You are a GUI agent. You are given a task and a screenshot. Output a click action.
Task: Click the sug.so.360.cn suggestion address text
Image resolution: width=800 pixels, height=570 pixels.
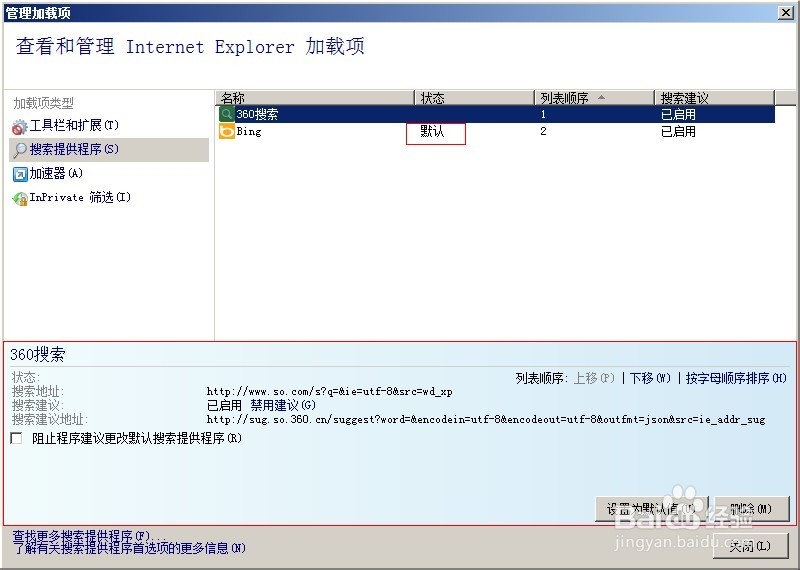point(486,419)
